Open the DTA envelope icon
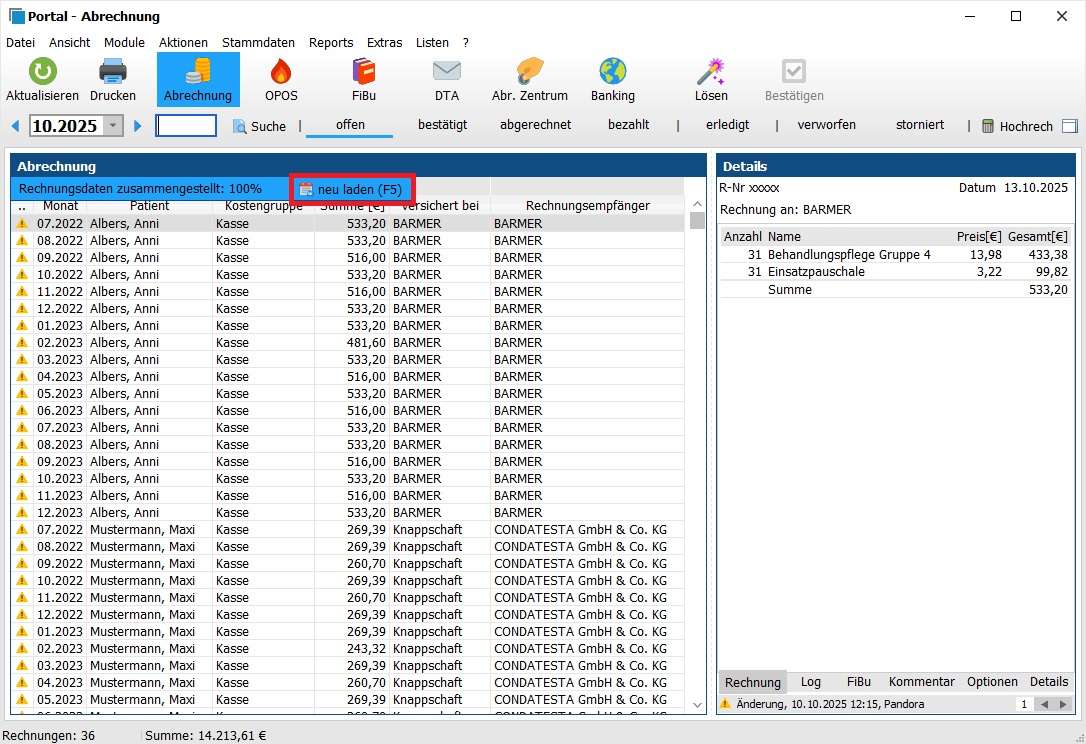Screen dimensions: 1086x744 point(447,72)
